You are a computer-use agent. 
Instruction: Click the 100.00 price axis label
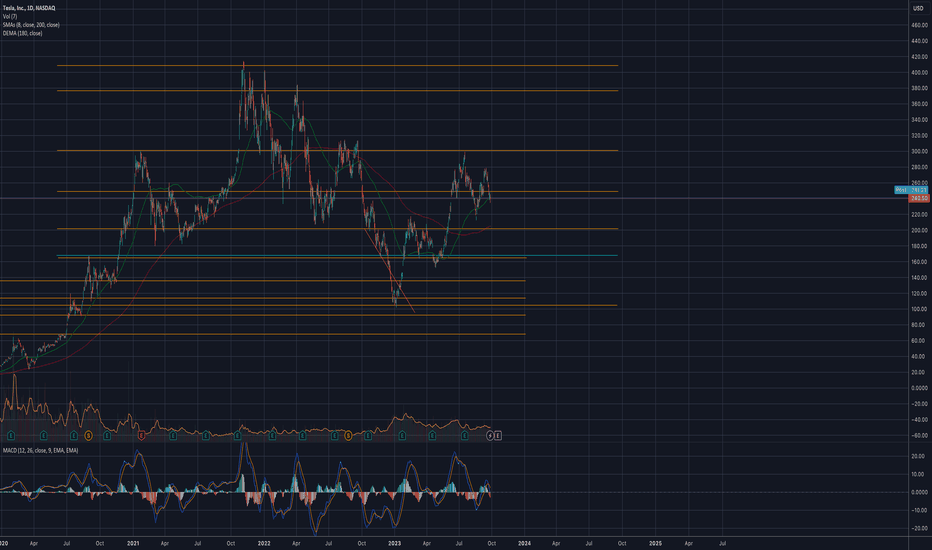click(920, 309)
